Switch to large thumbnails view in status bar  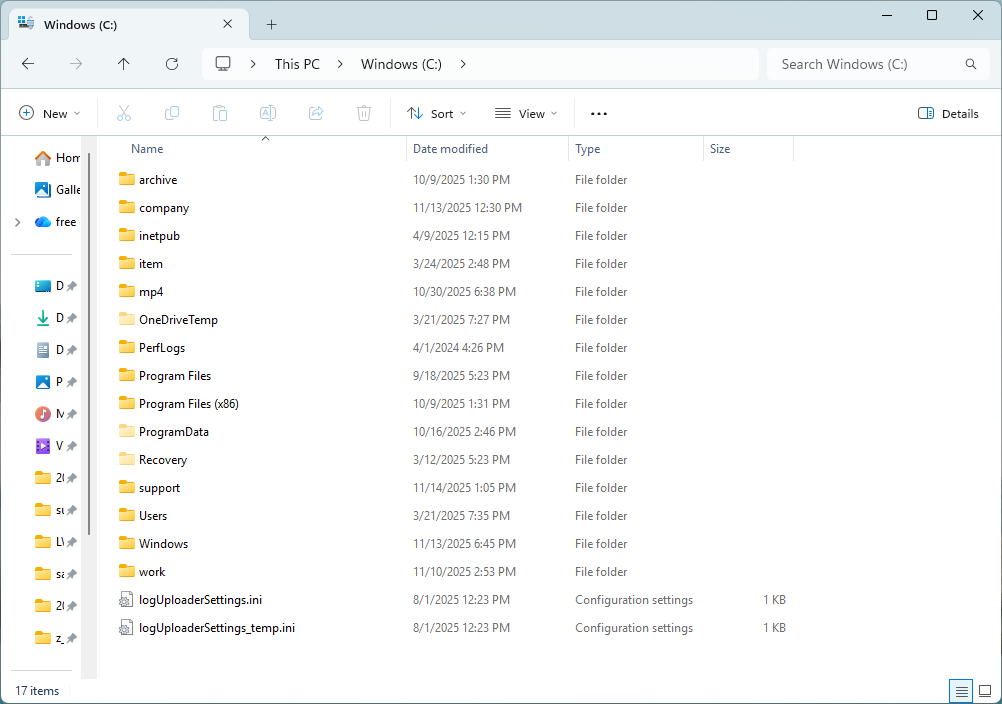(x=985, y=691)
